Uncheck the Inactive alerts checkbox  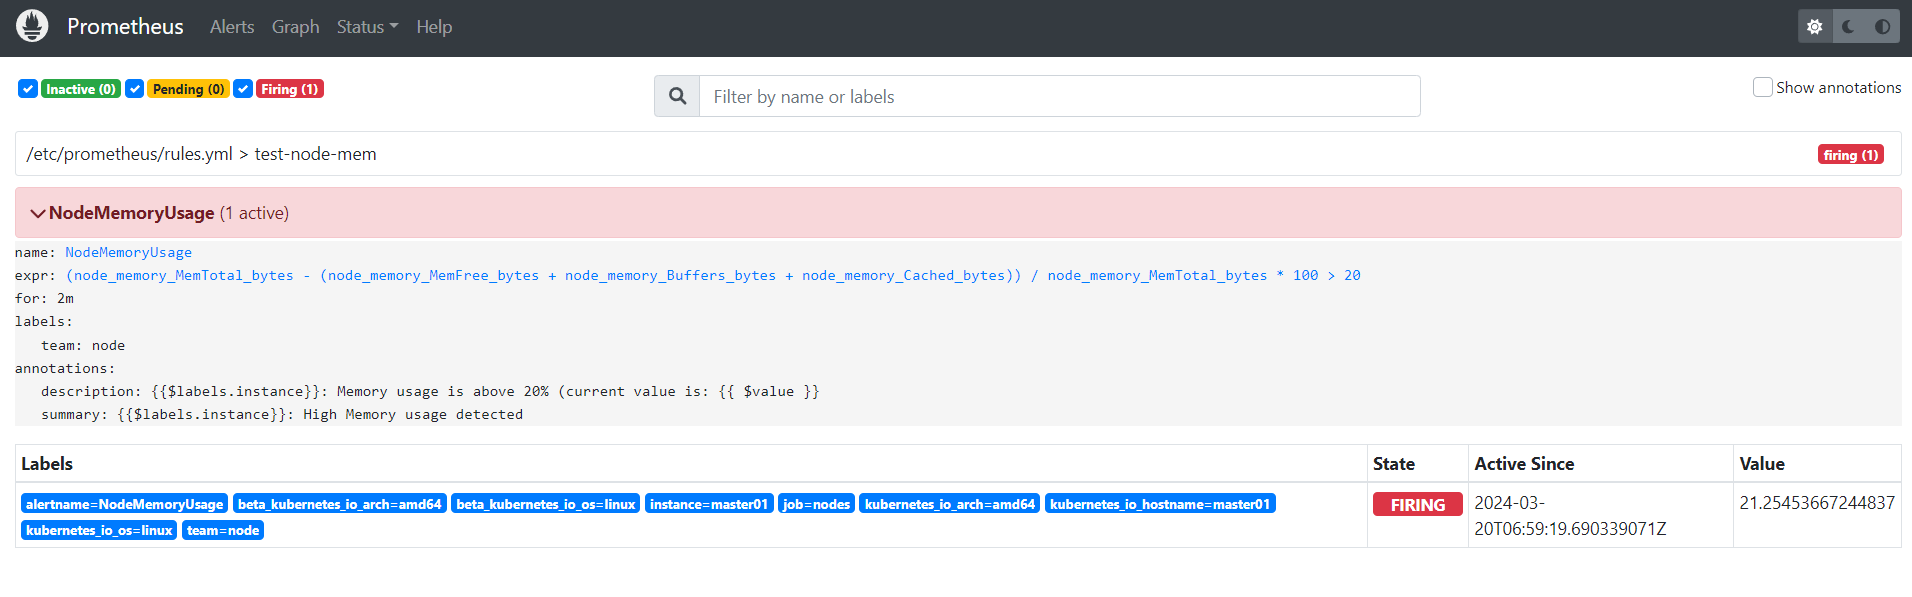coord(28,89)
